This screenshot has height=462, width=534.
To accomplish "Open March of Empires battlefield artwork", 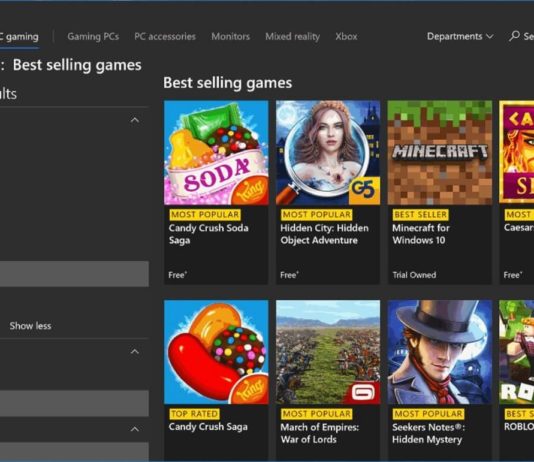I will pyautogui.click(x=328, y=352).
